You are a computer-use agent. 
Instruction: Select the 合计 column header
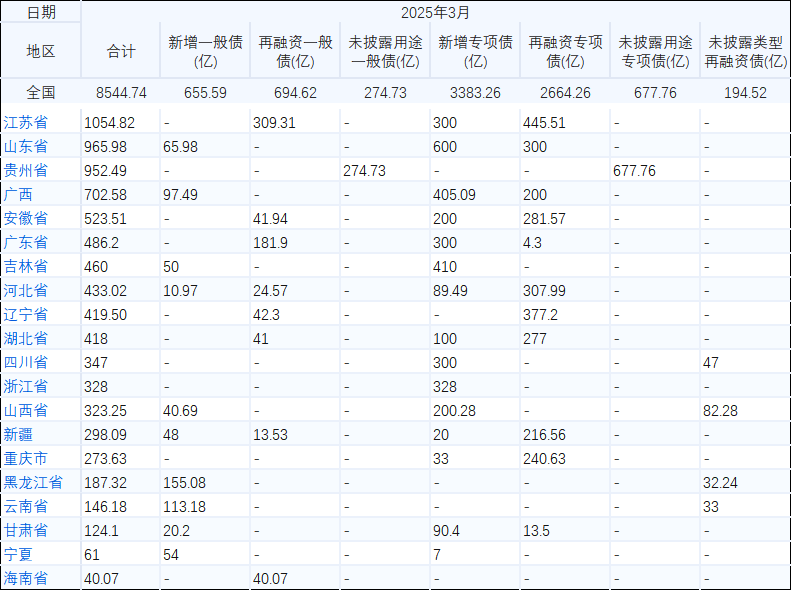tap(121, 51)
